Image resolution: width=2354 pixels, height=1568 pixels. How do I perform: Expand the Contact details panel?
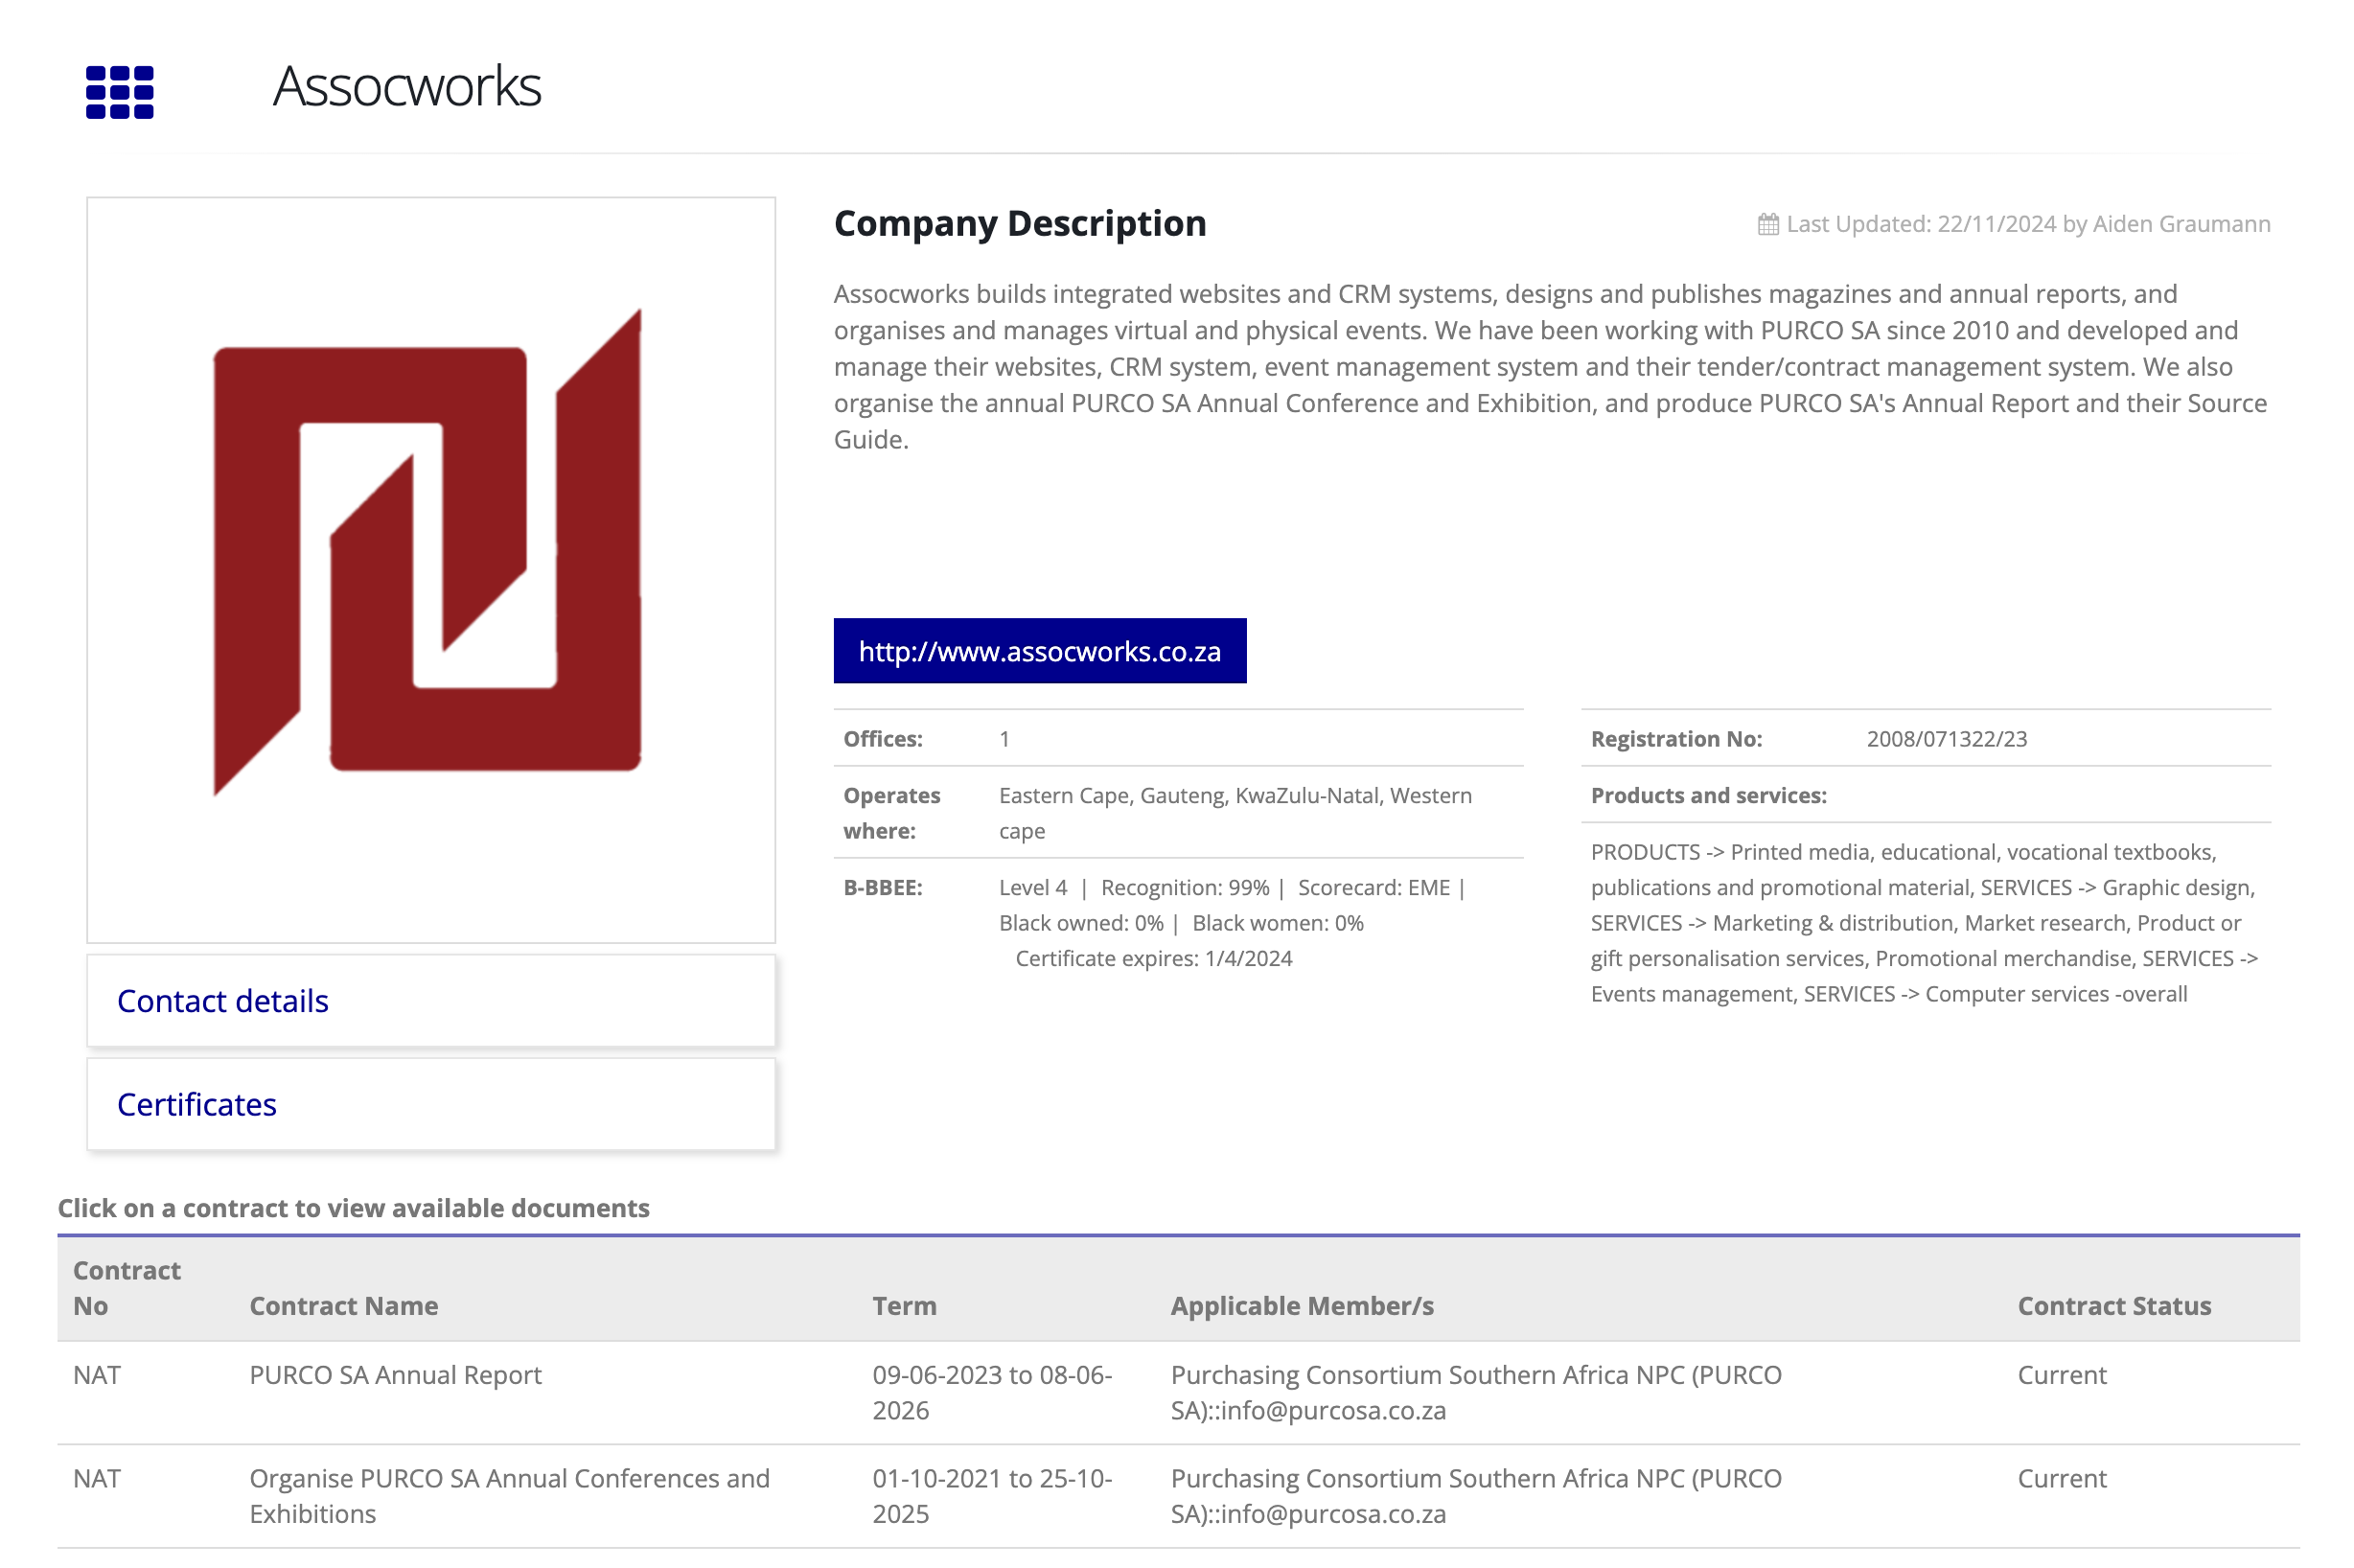pyautogui.click(x=222, y=1001)
